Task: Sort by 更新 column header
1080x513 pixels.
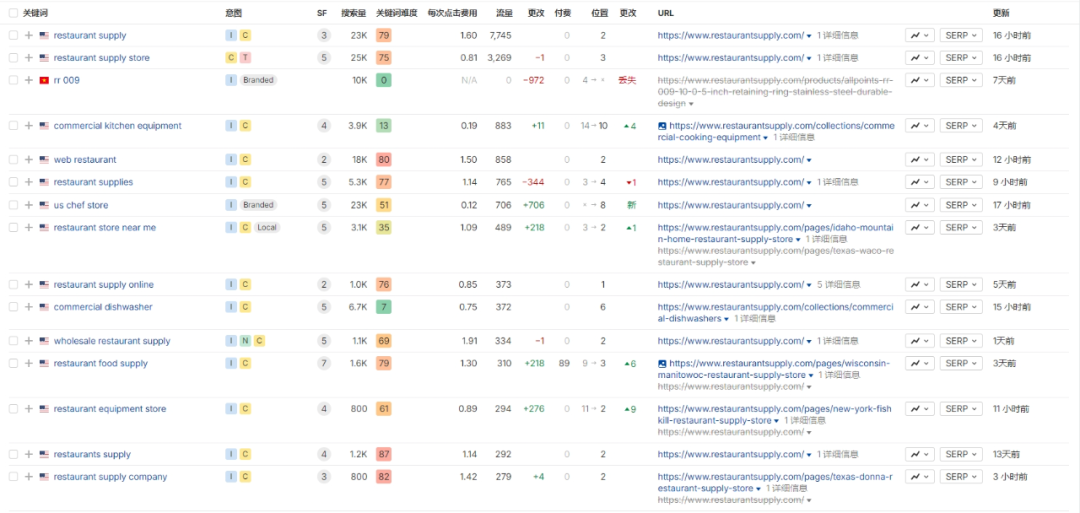Action: click(x=1001, y=13)
